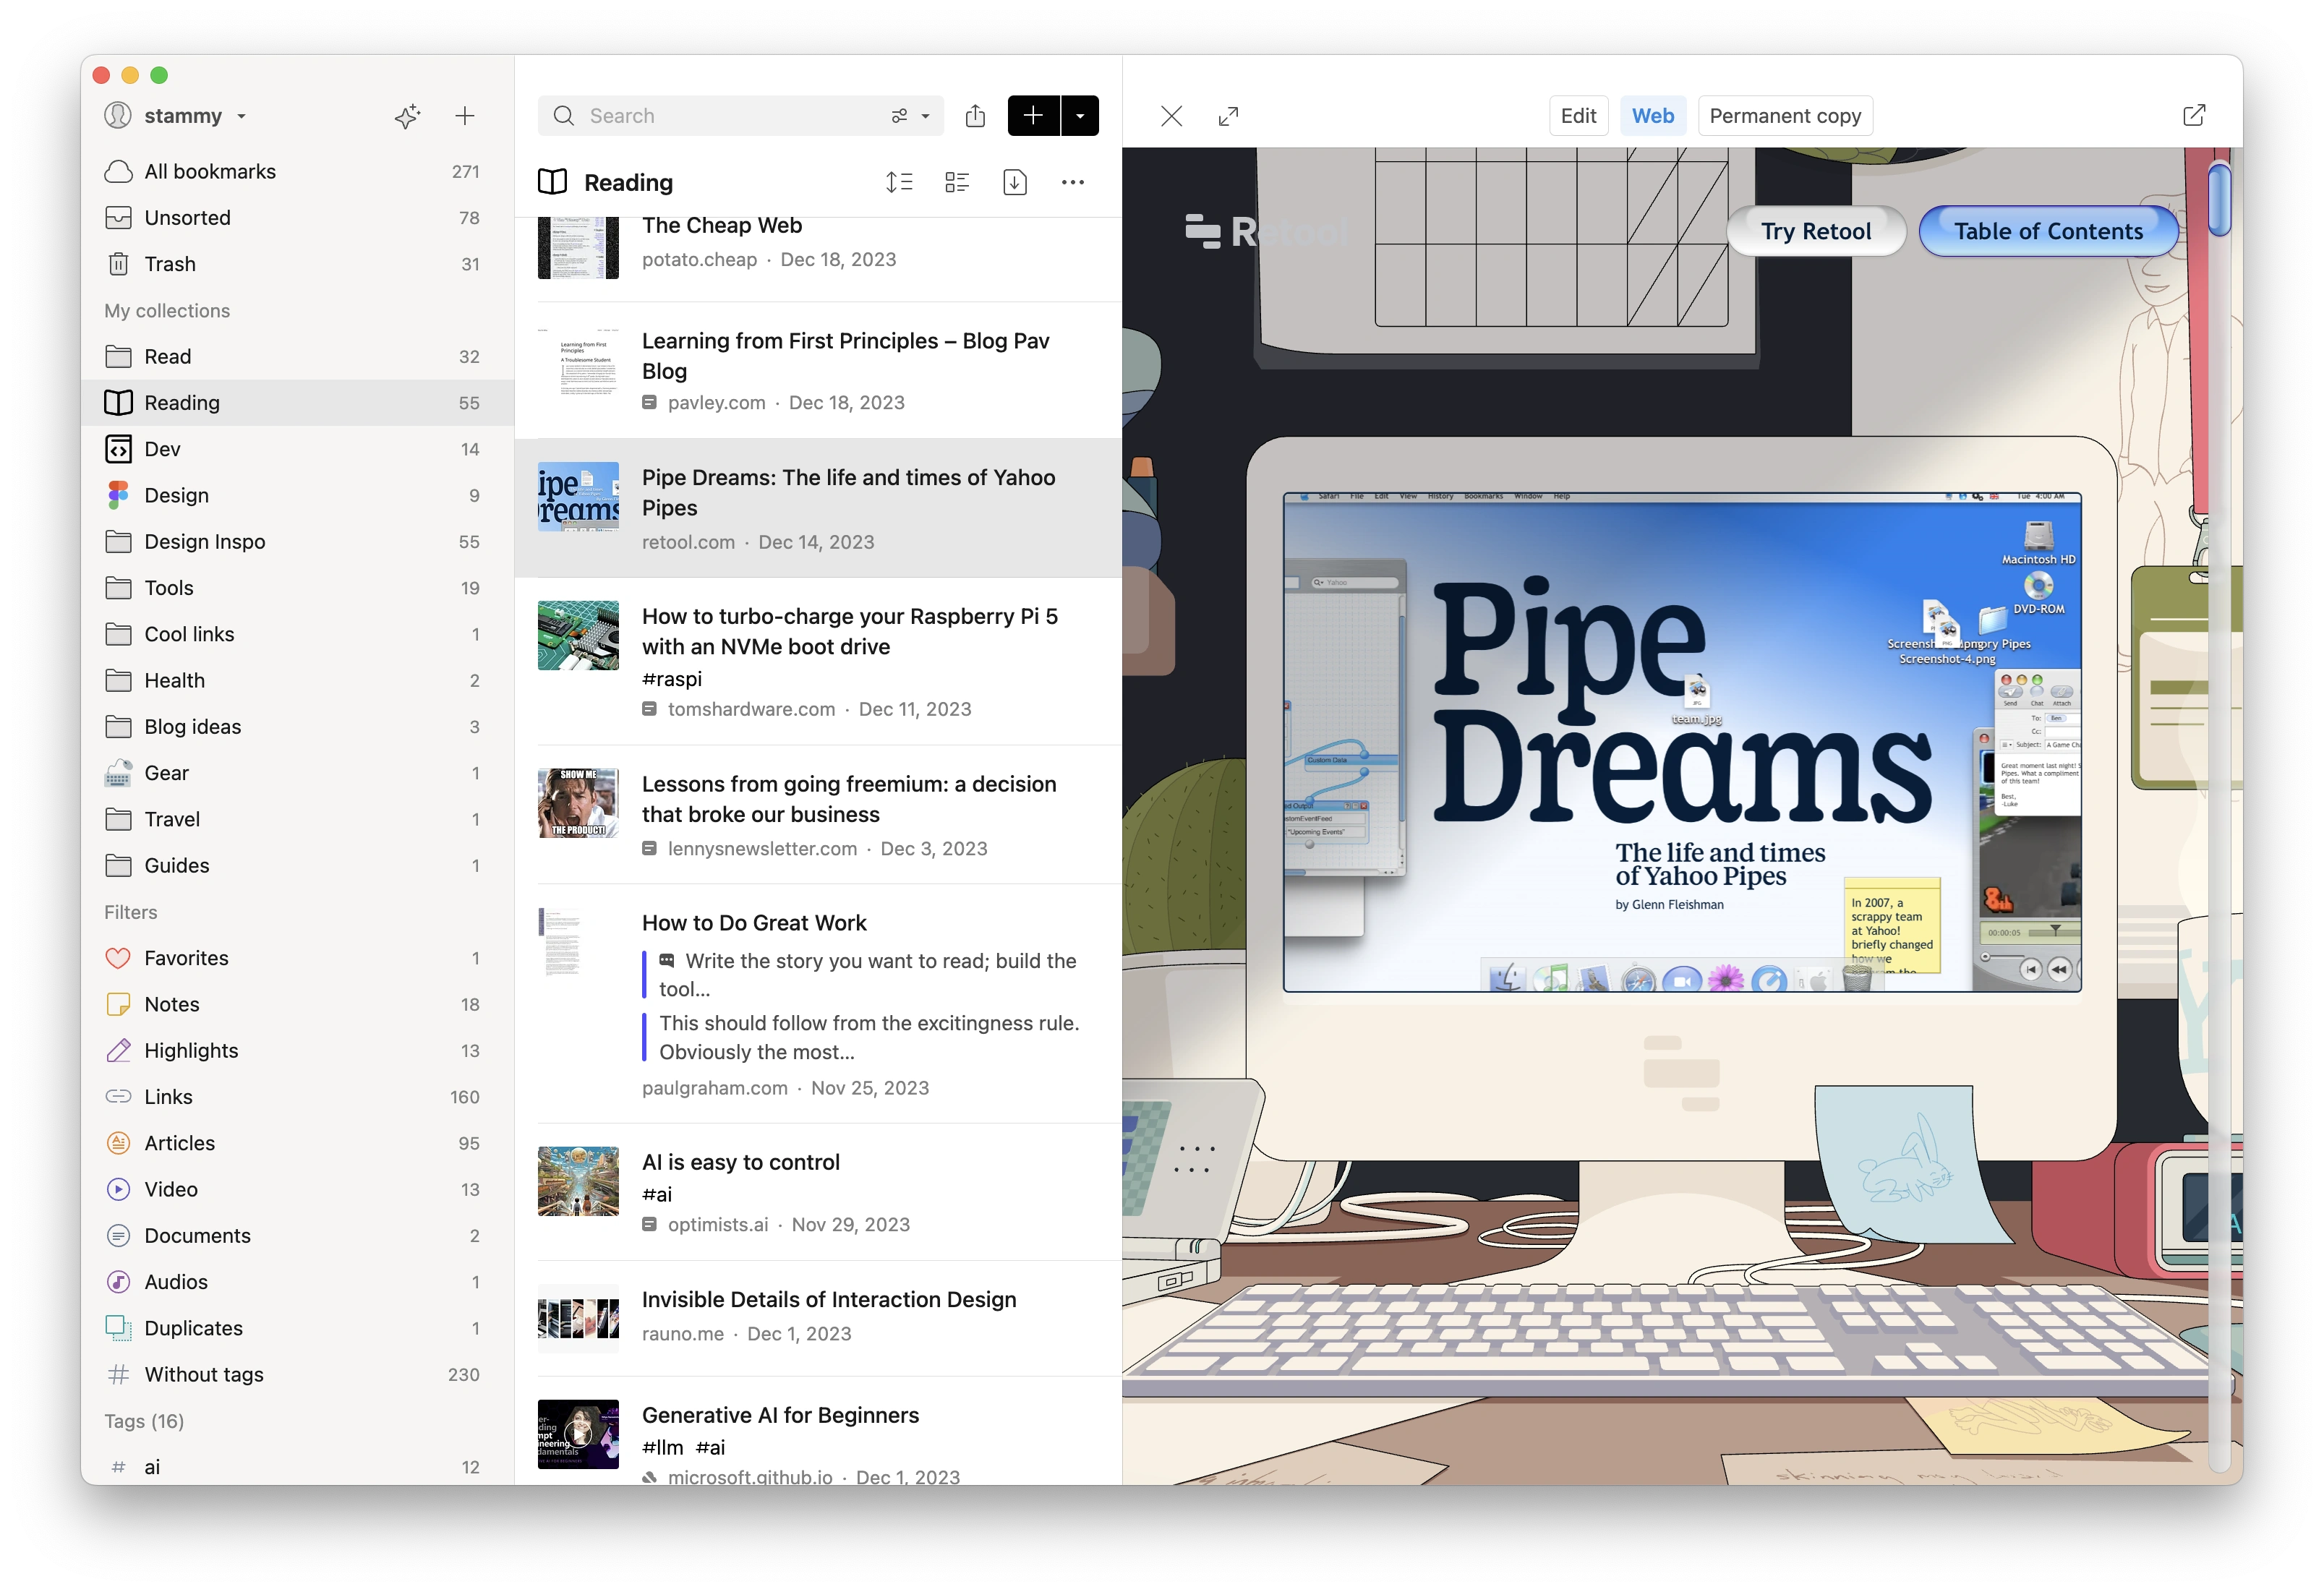Filter by Articles
Screen dimensions: 2324x1592
[297, 1143]
